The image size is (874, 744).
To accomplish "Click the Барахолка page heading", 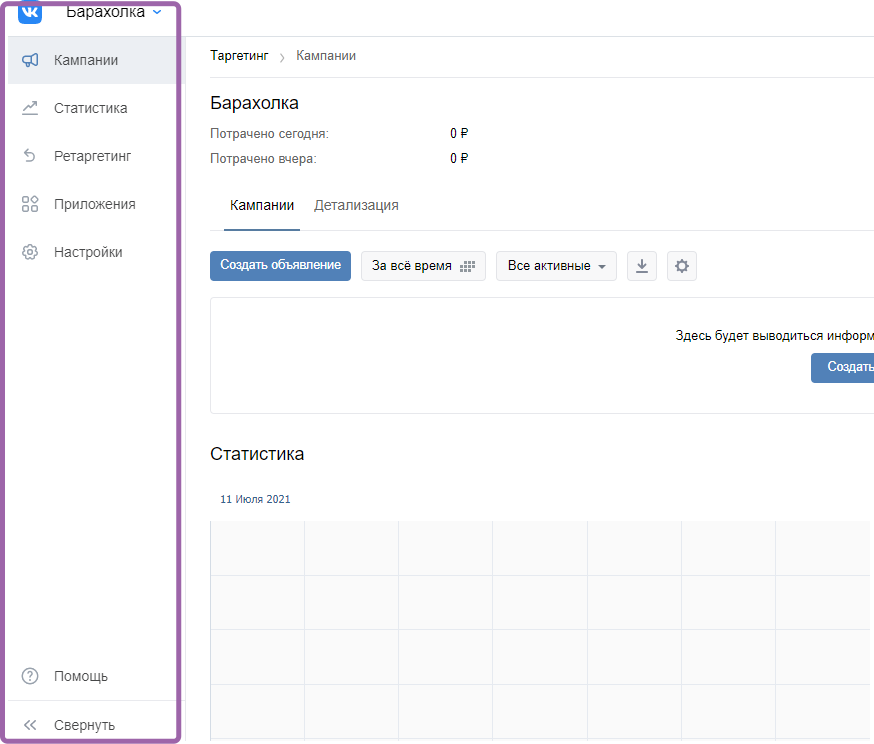I will (x=254, y=103).
